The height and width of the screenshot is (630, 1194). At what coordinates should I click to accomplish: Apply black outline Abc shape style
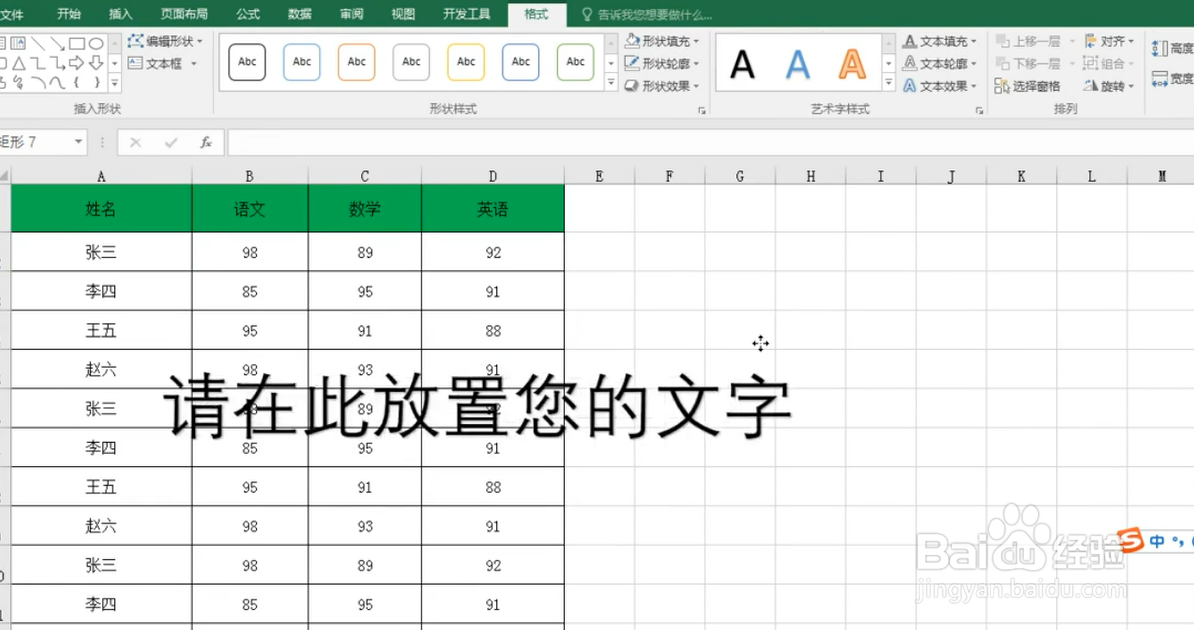[247, 62]
